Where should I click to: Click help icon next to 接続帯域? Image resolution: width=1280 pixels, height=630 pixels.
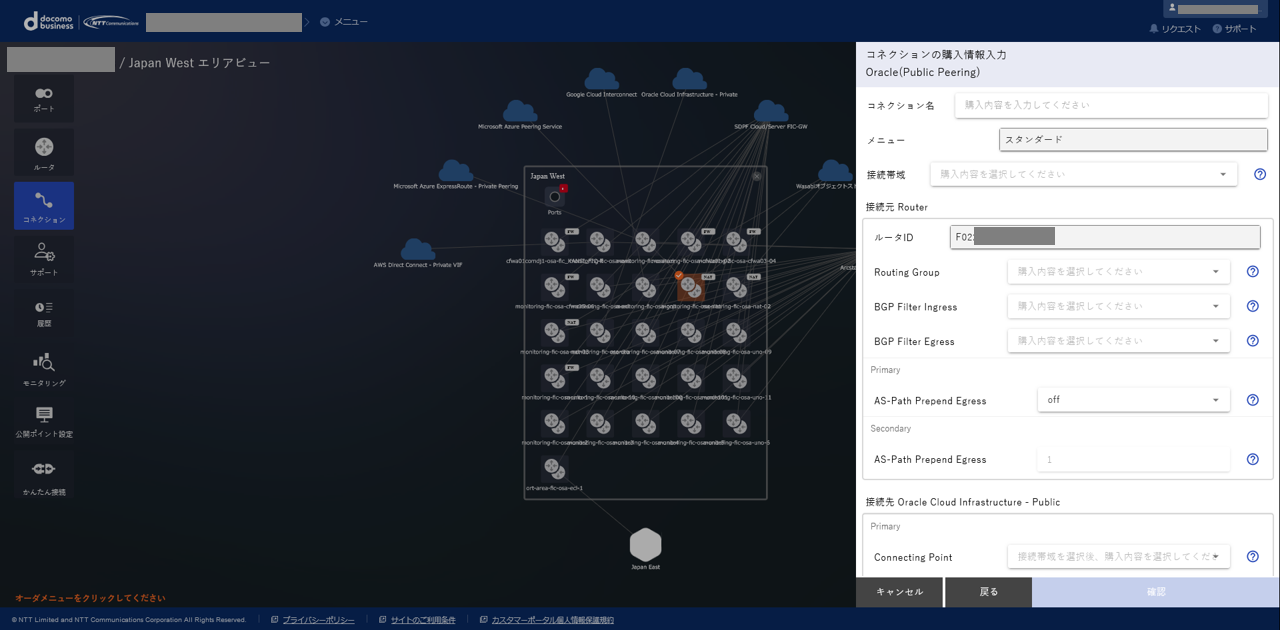[1260, 174]
